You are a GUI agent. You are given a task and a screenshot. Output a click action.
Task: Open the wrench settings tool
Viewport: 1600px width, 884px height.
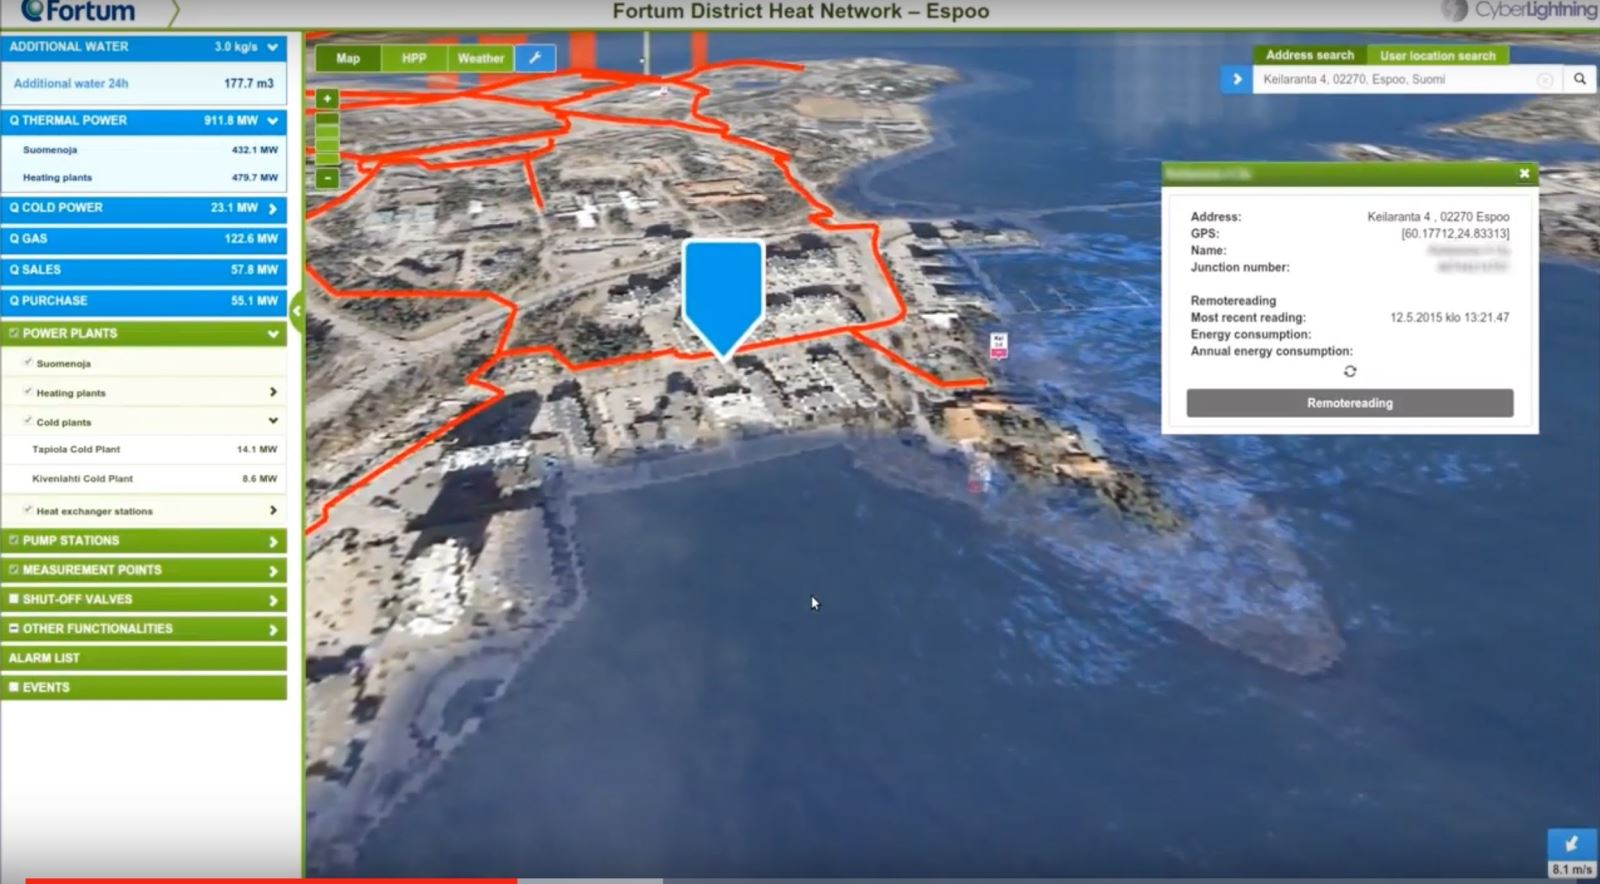click(535, 58)
